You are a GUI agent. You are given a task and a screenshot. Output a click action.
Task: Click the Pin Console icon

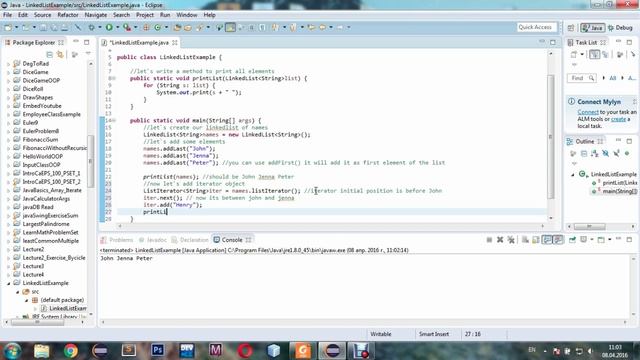coord(572,240)
